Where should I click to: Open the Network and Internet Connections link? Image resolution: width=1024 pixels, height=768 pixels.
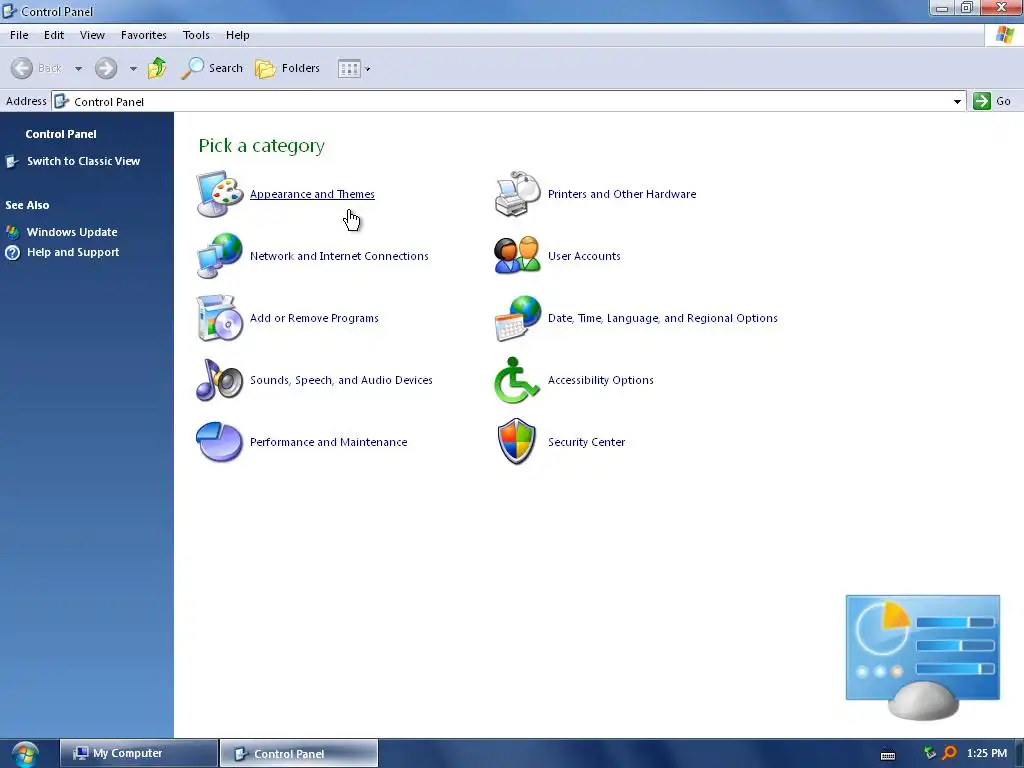tap(339, 256)
